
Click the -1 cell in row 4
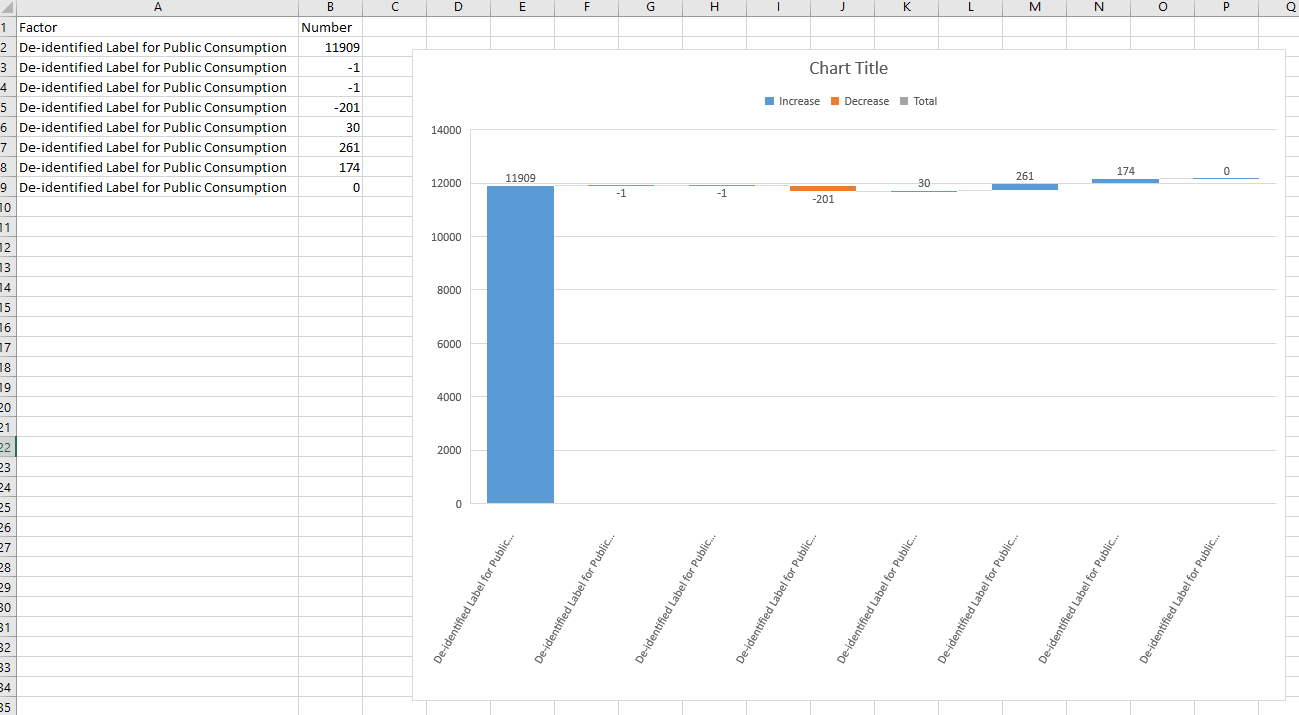pos(330,87)
